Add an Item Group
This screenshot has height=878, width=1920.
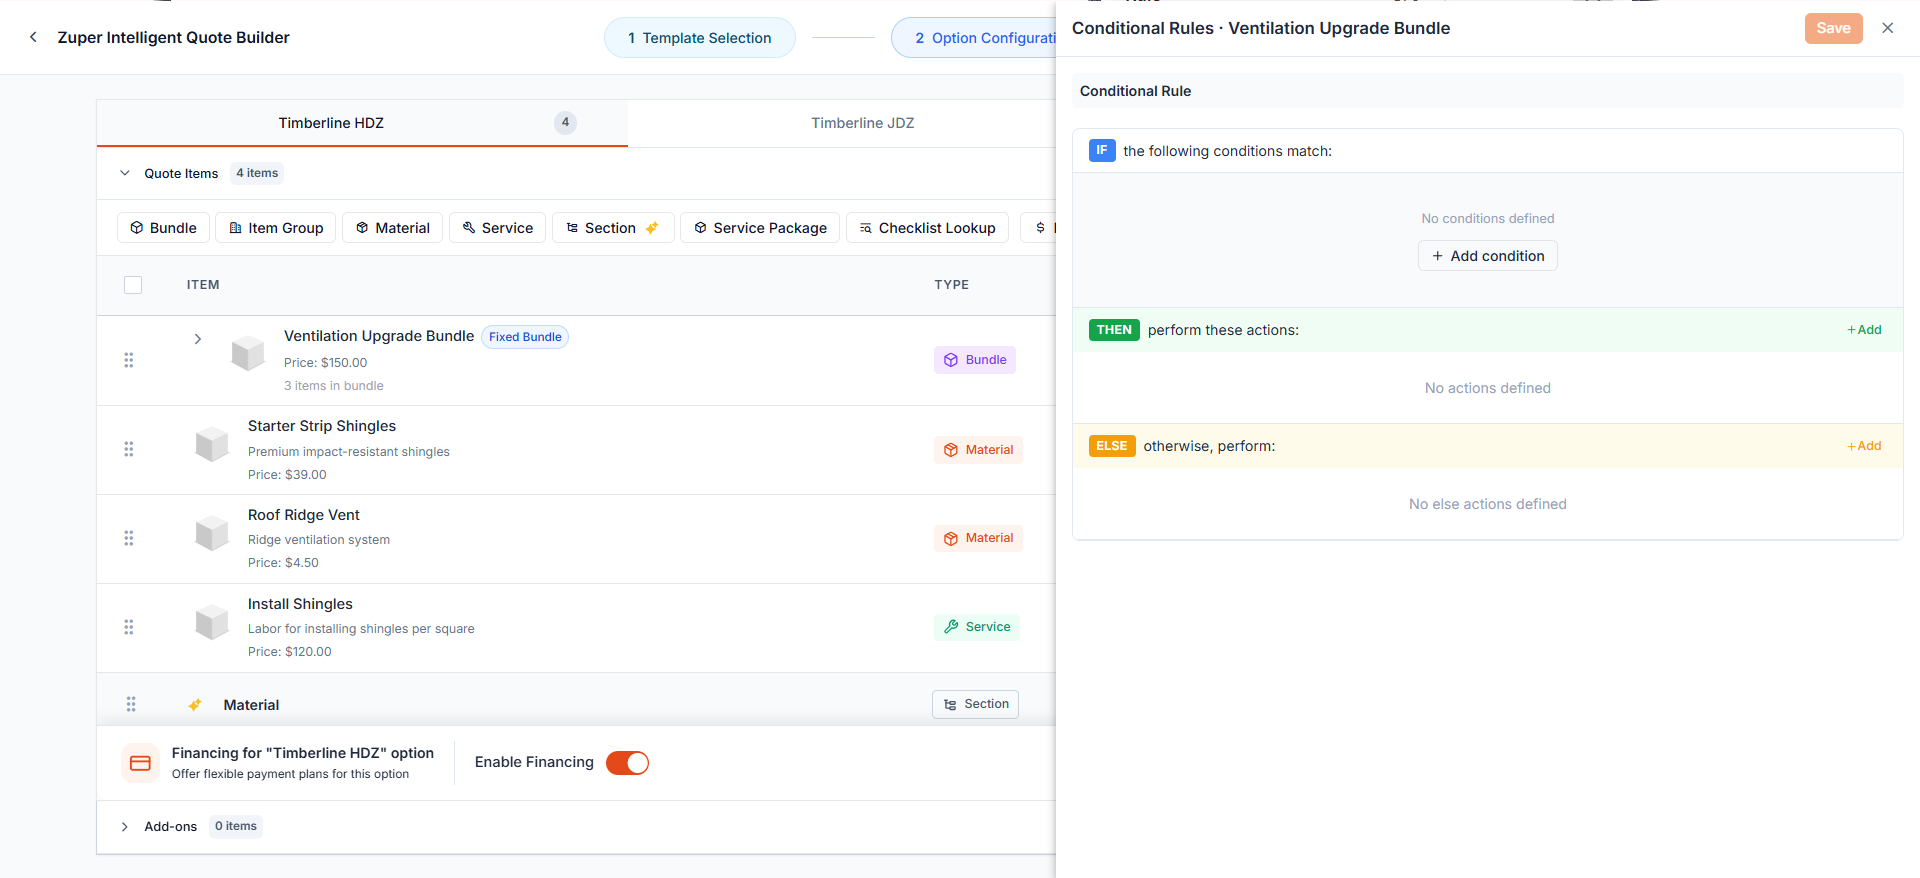click(x=276, y=228)
